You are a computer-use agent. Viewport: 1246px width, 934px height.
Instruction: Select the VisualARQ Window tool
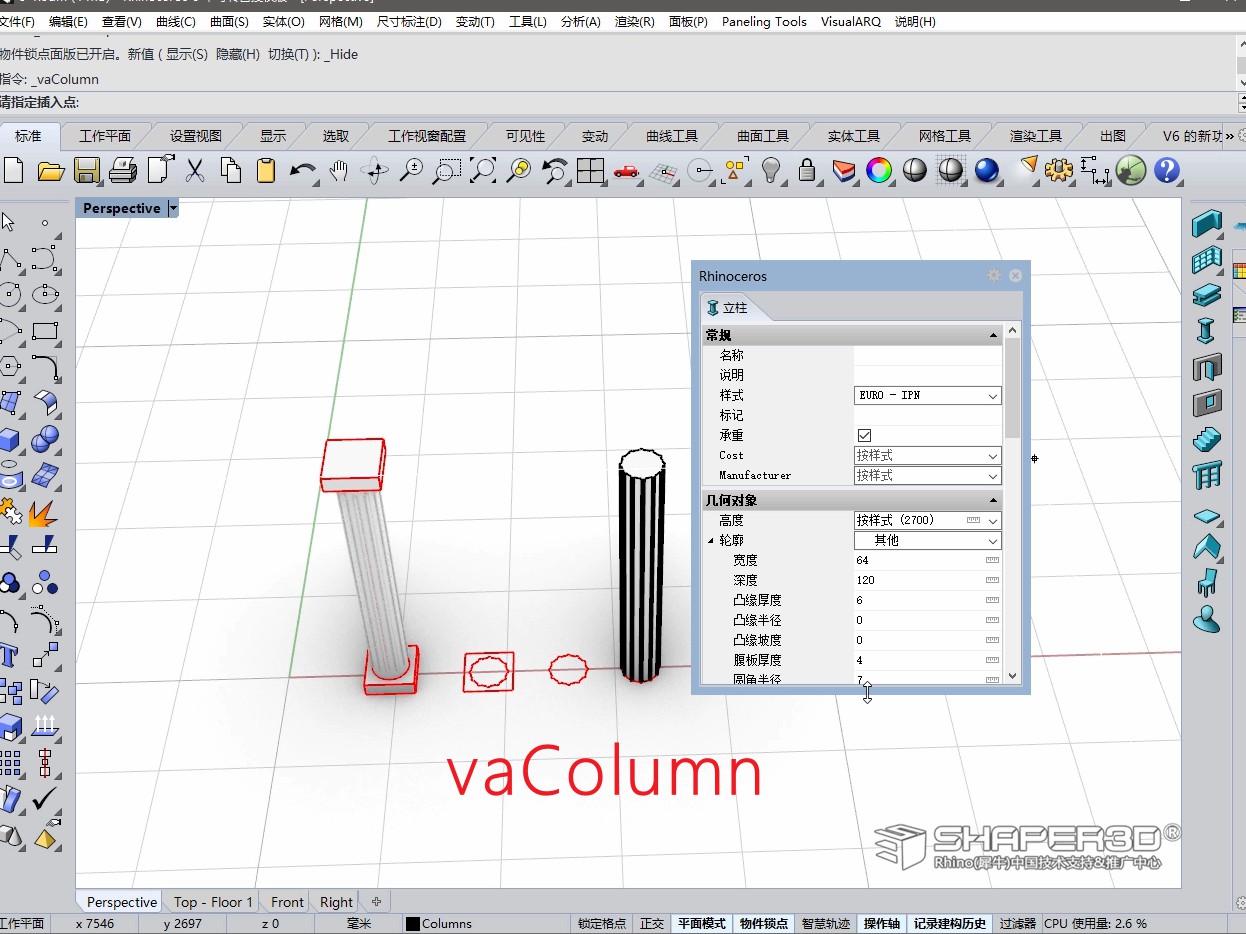[1207, 403]
